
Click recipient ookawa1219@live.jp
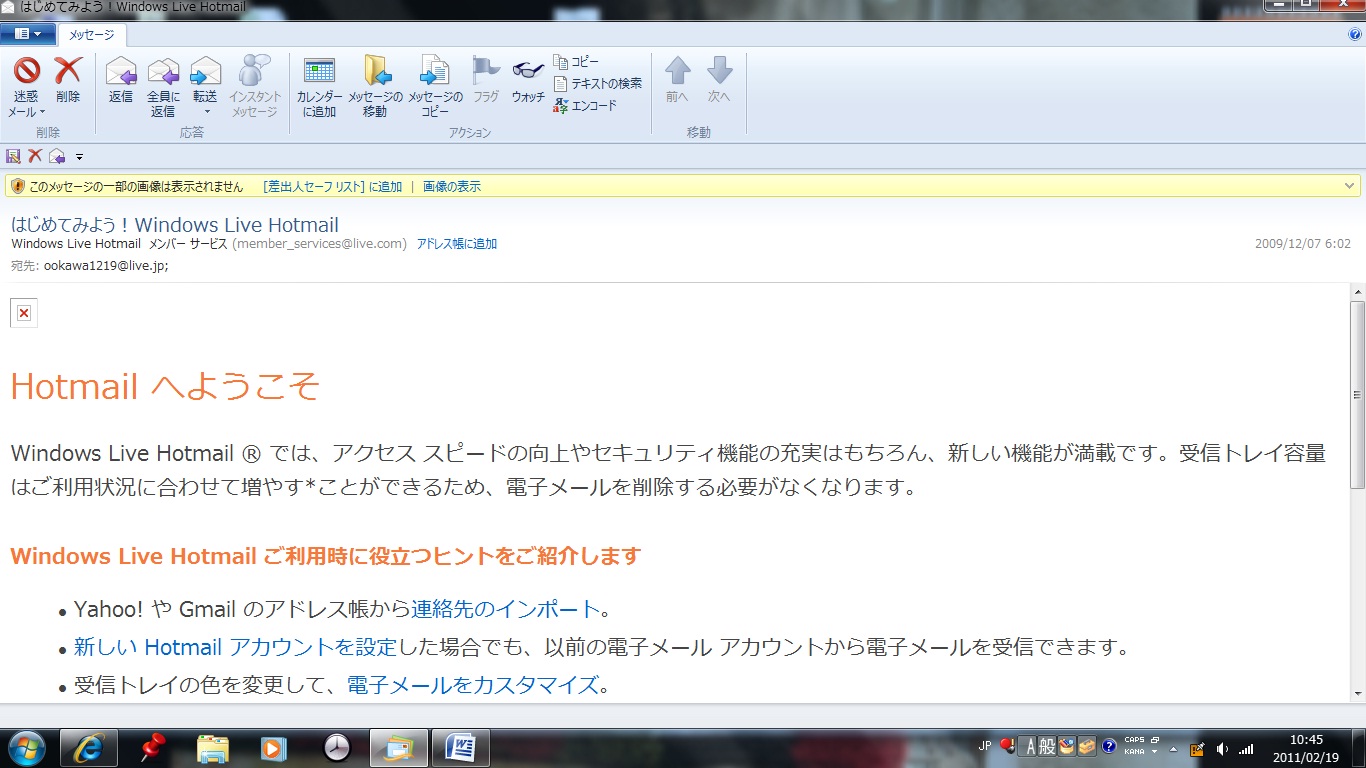[106, 266]
